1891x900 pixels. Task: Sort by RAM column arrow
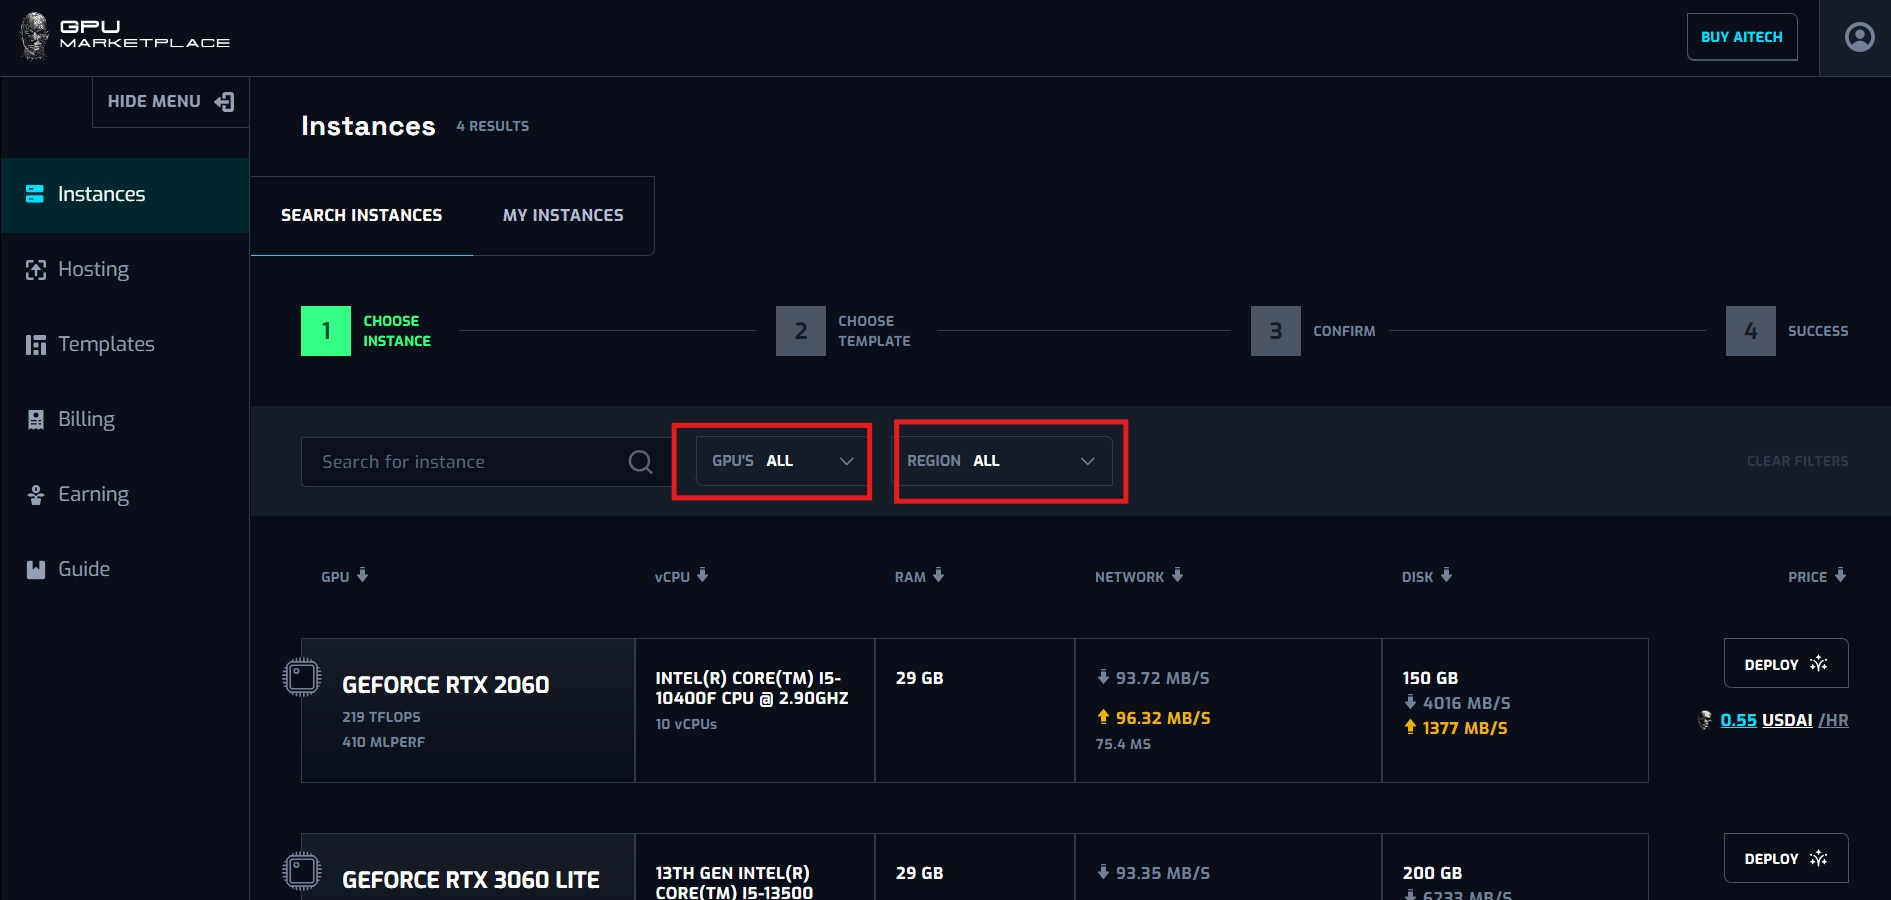(x=938, y=576)
